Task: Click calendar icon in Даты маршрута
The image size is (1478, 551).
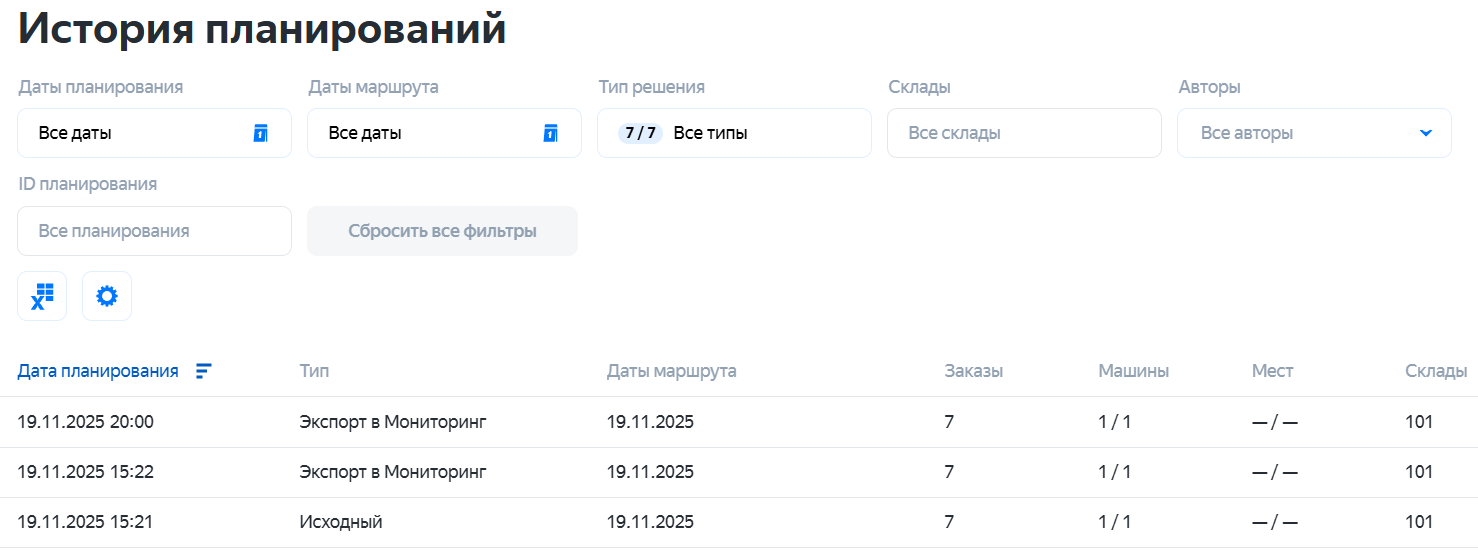Action: pos(550,133)
